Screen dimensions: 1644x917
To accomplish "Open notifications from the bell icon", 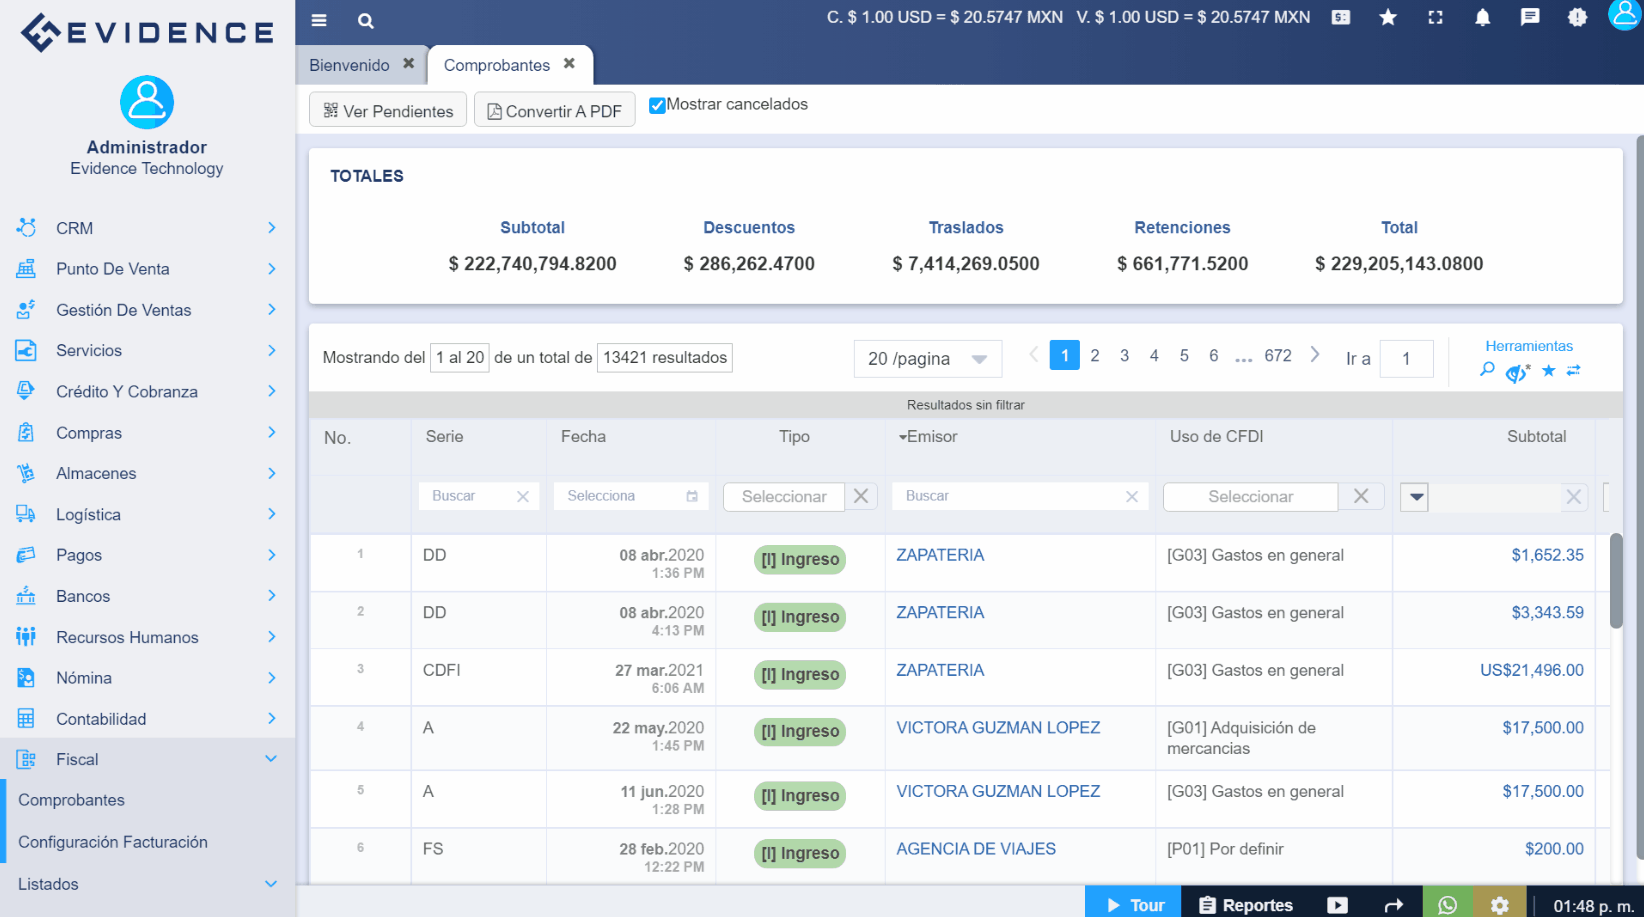I will coord(1483,17).
